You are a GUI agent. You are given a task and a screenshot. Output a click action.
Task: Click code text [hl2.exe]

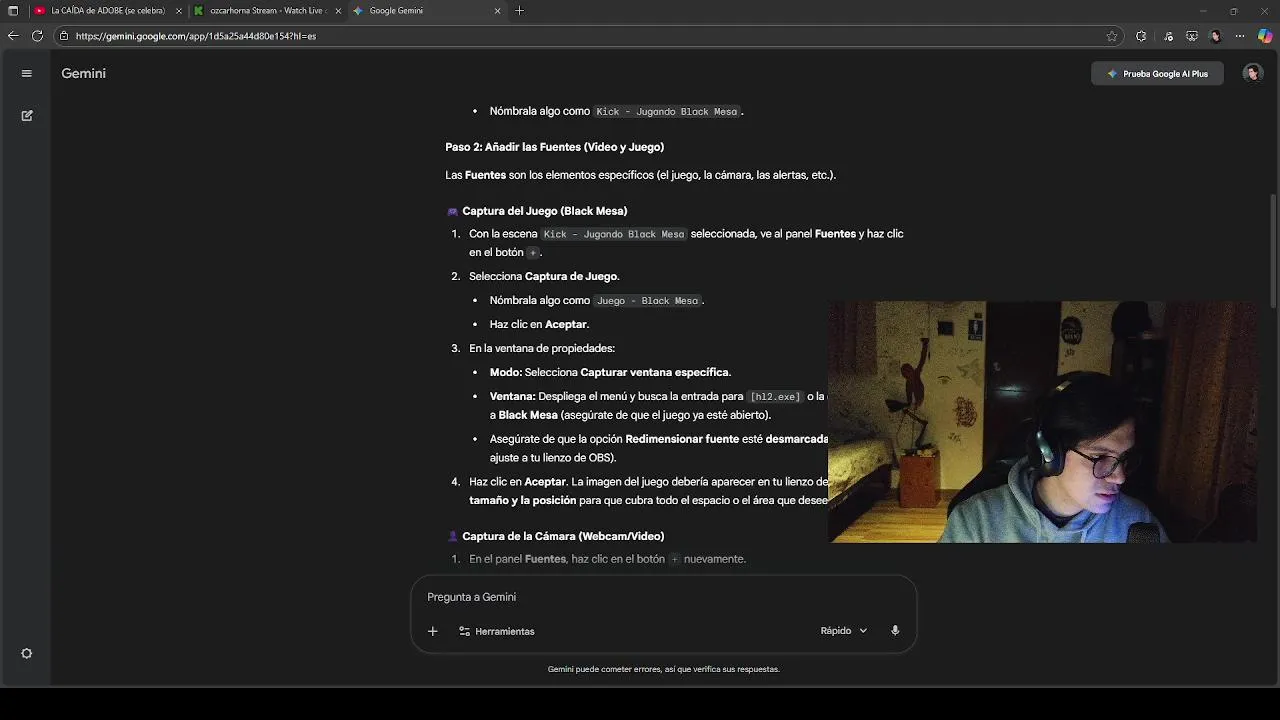pyautogui.click(x=775, y=397)
